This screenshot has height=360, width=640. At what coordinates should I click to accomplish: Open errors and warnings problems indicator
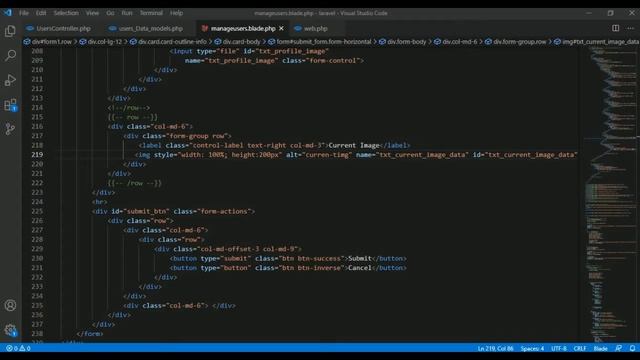point(18,348)
